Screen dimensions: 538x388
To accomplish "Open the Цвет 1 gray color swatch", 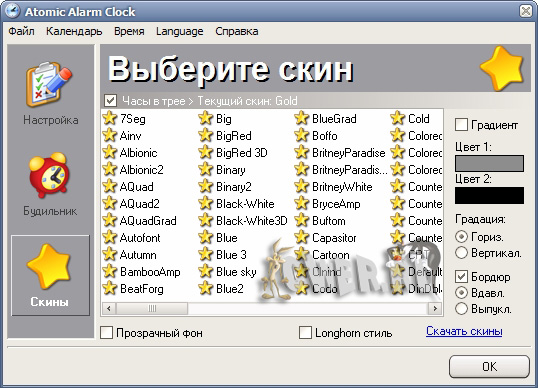I will 489,163.
